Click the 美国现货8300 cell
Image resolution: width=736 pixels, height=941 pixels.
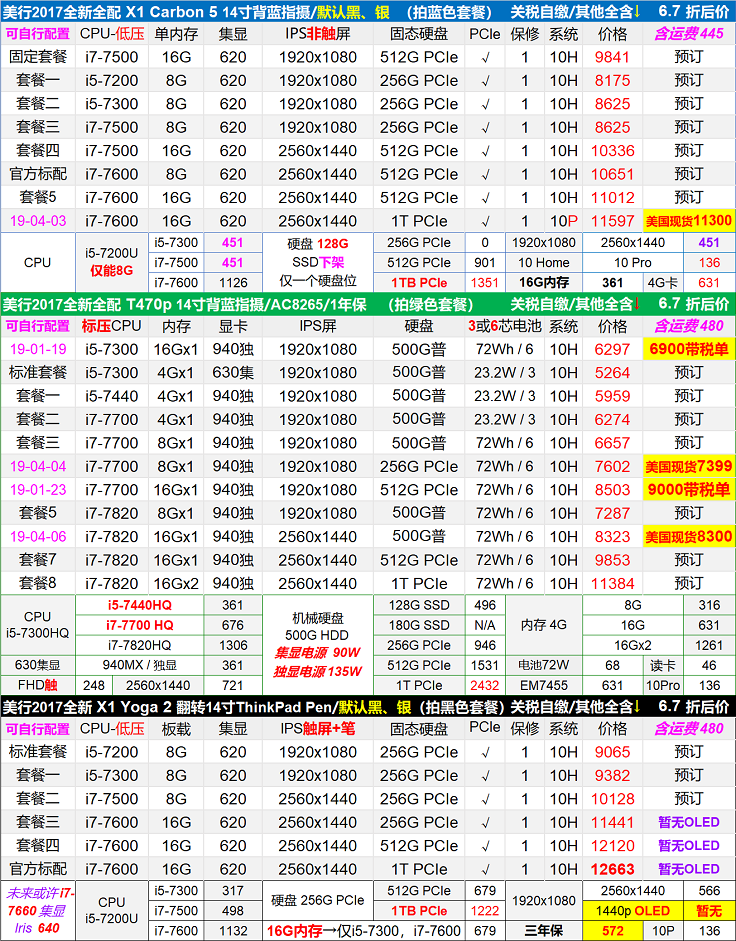tap(689, 537)
